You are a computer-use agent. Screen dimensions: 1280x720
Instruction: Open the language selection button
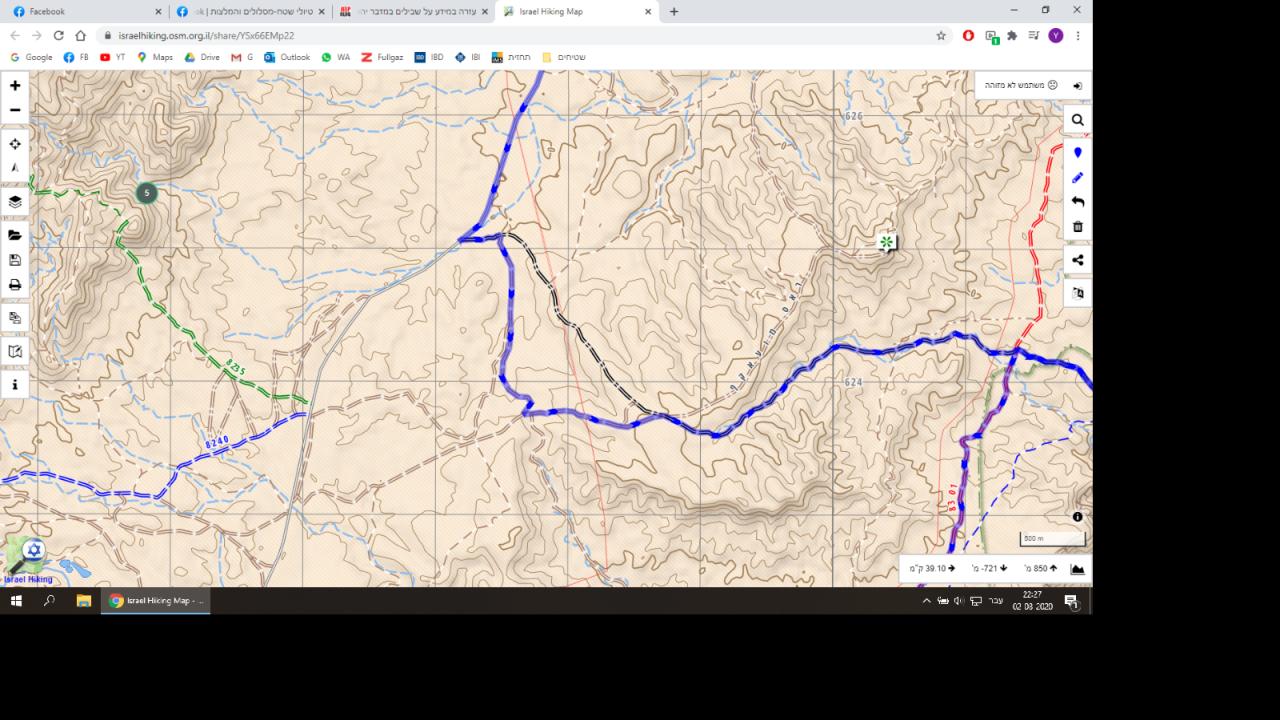coord(1077,294)
